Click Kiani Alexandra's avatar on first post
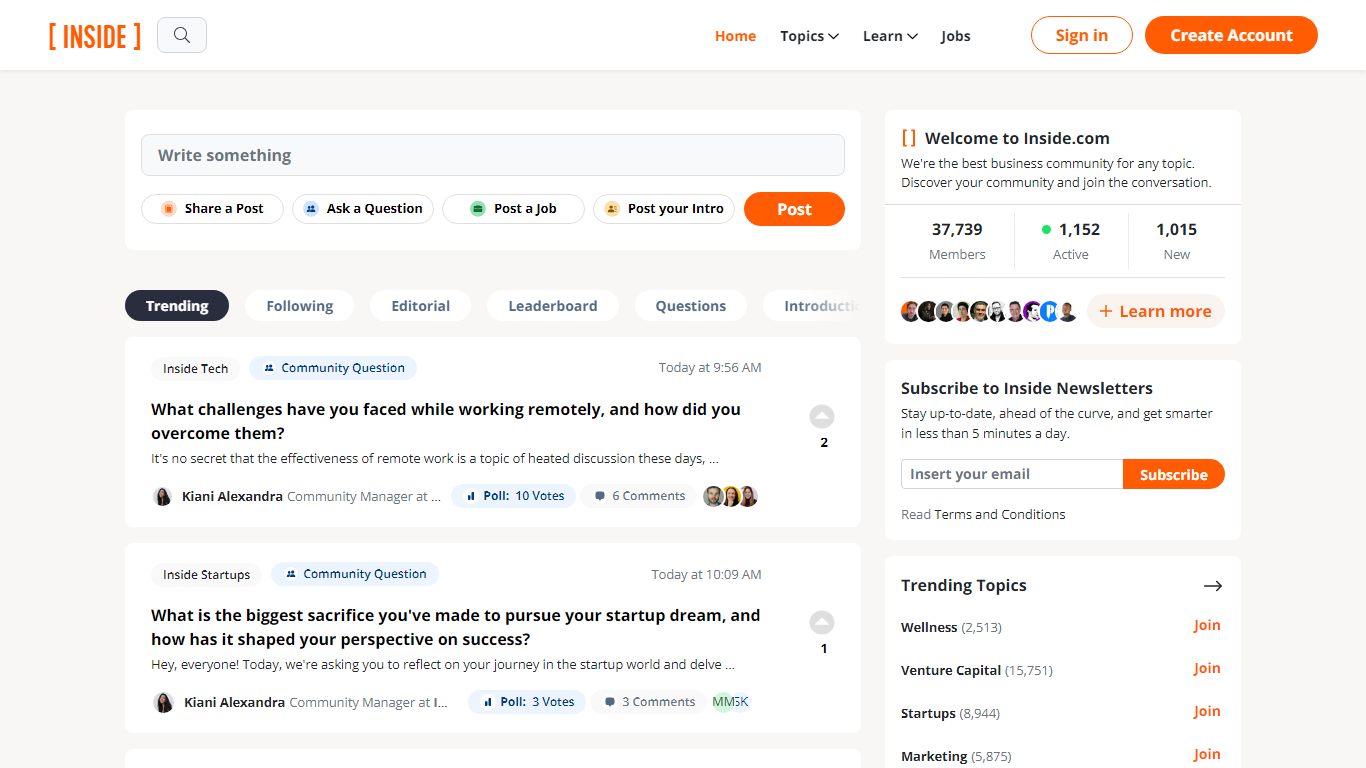 (163, 496)
